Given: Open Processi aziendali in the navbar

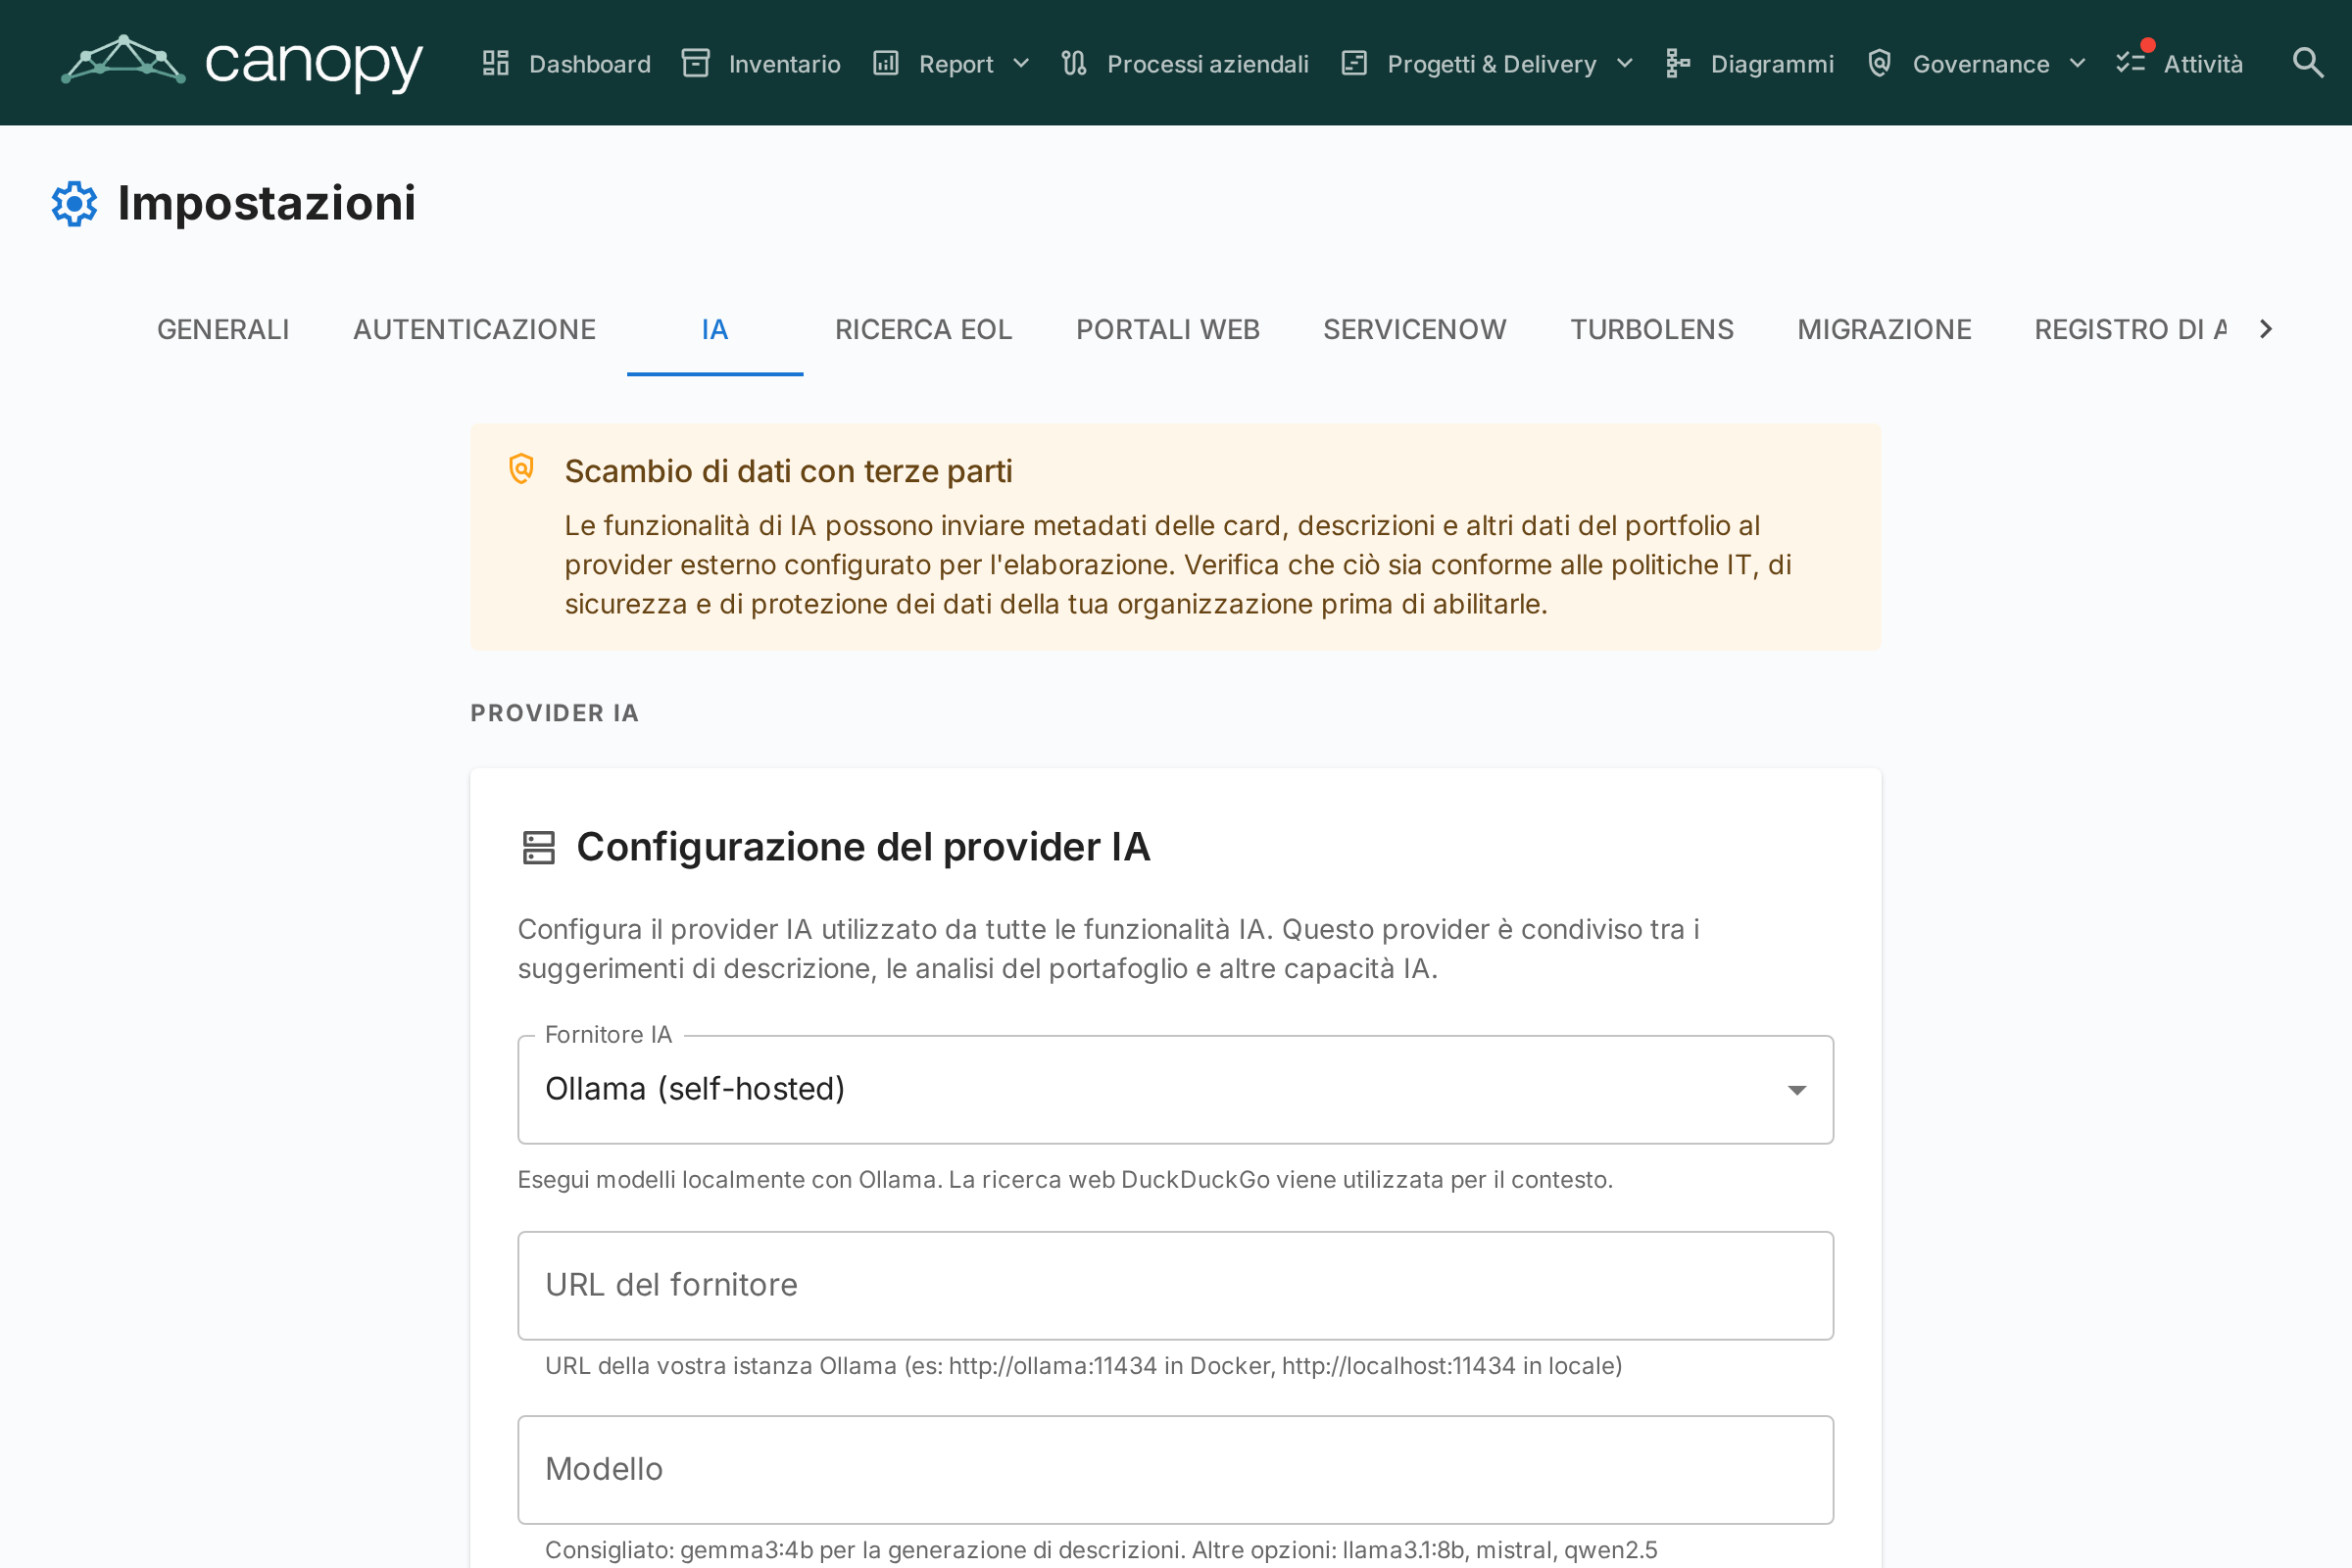Looking at the screenshot, I should [x=1185, y=63].
